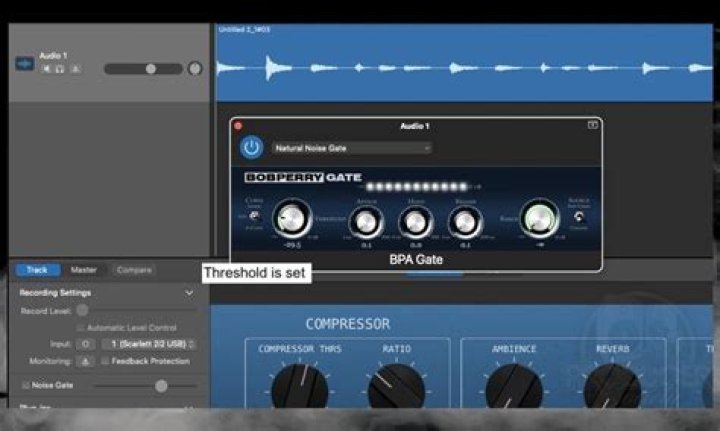Toggle the blue plug-in power button

tap(251, 147)
